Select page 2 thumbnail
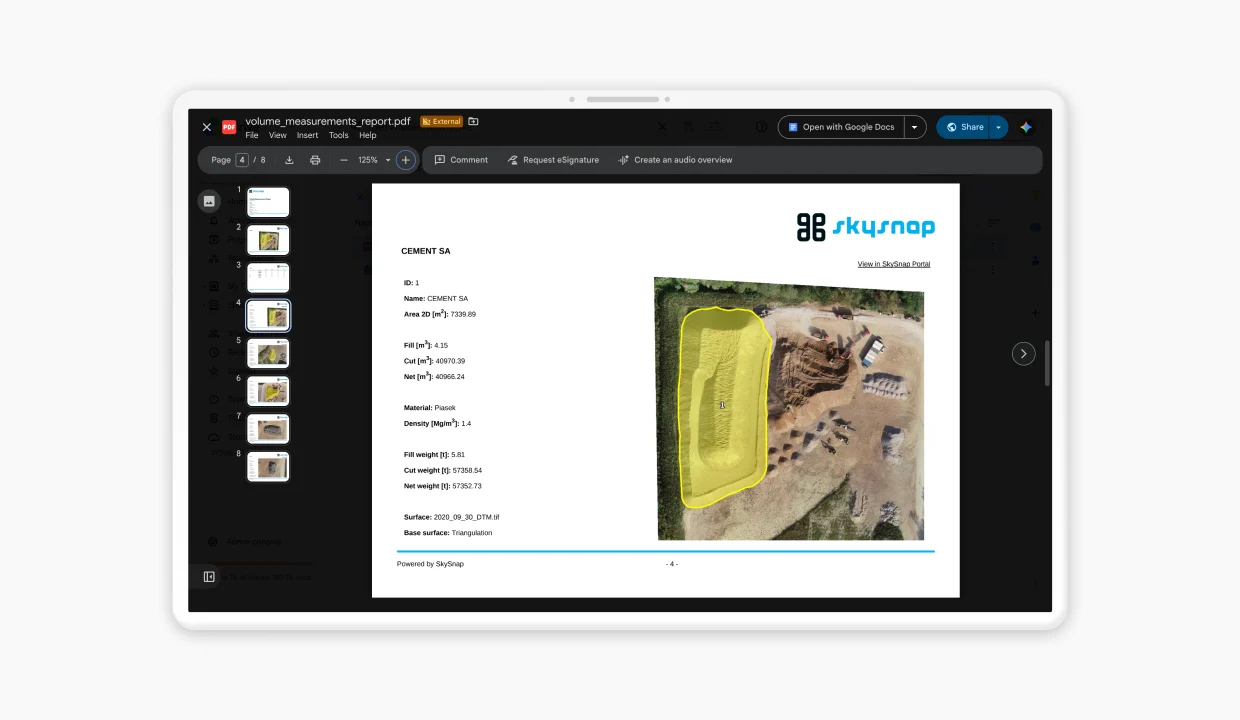 (268, 240)
